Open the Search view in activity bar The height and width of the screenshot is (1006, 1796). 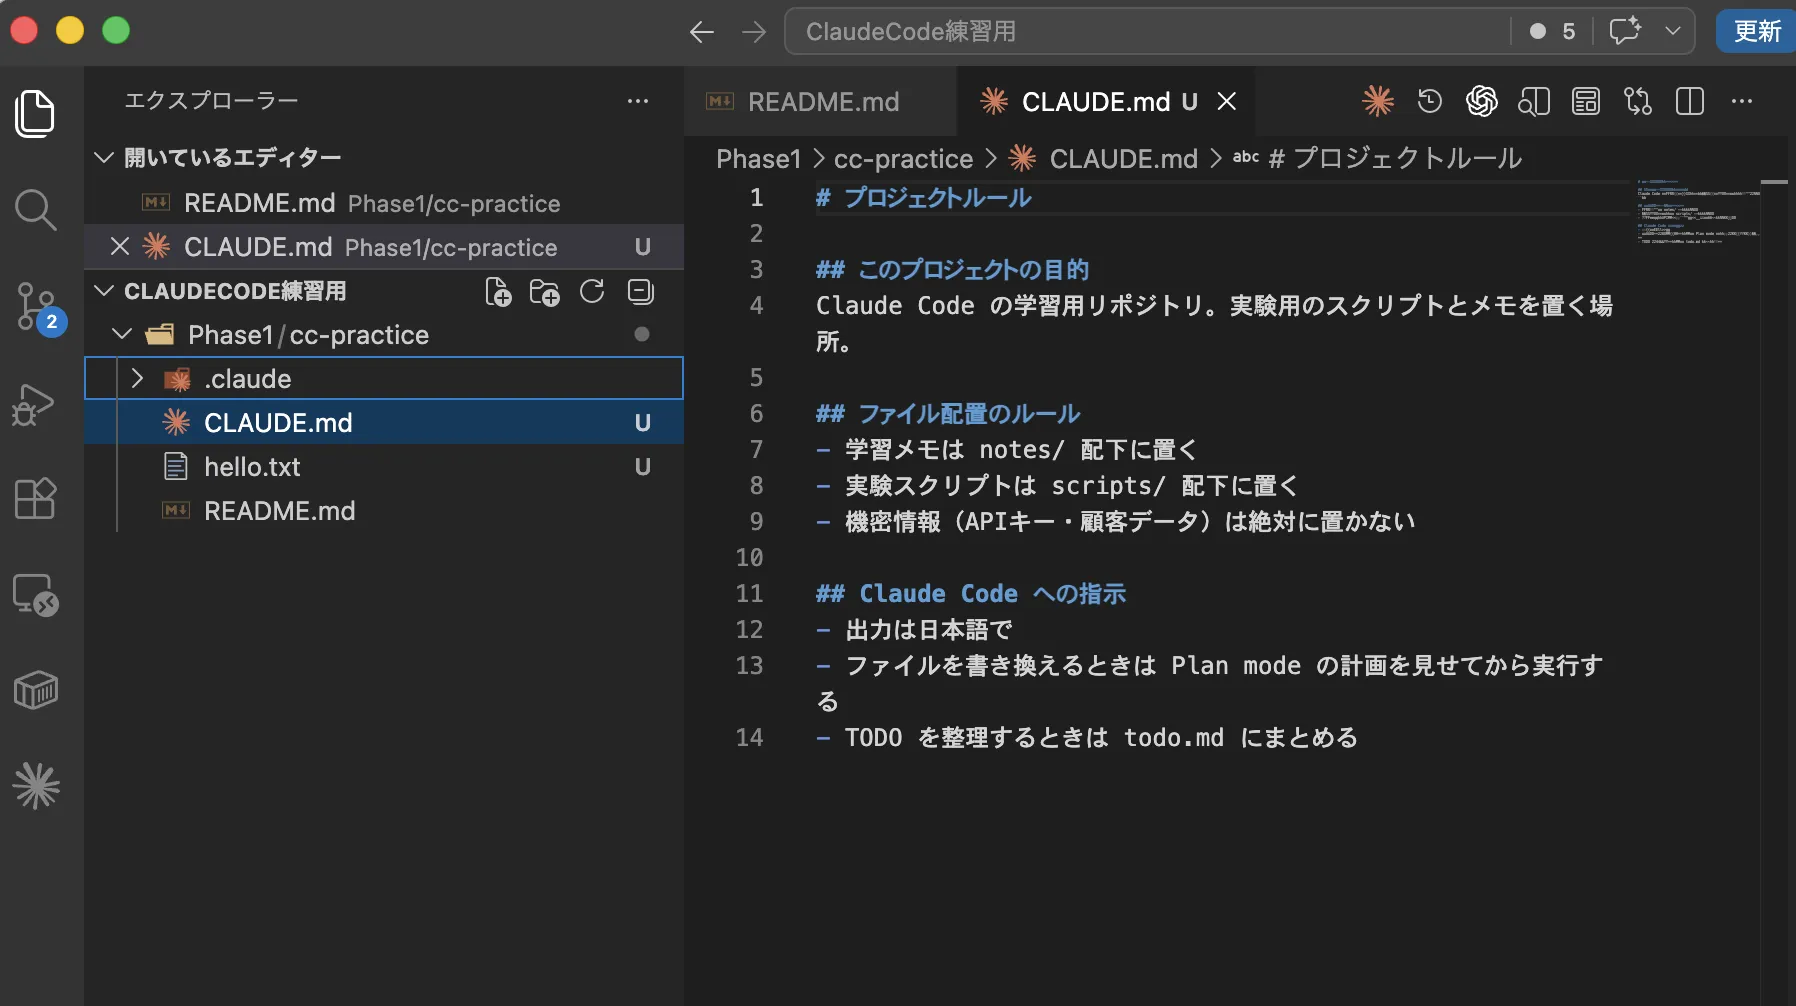[35, 209]
